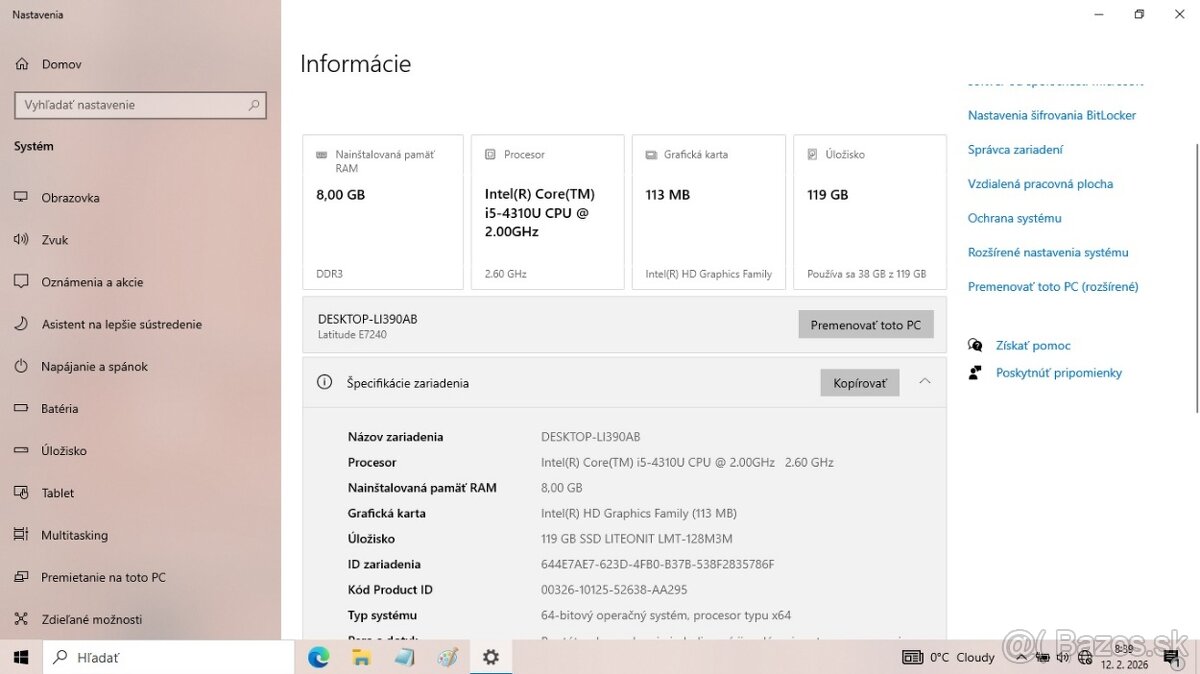Click the tablet icon beside Tablet in sidebar

22,493
